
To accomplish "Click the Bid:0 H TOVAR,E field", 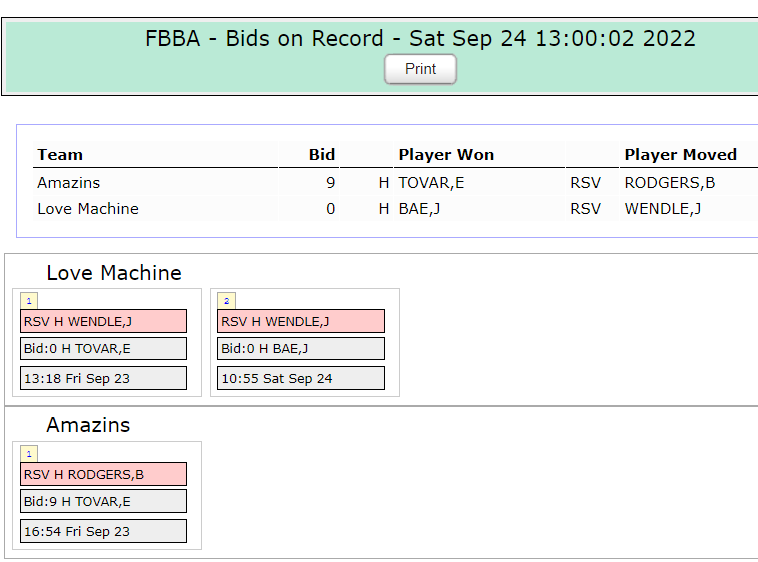I will pos(103,348).
